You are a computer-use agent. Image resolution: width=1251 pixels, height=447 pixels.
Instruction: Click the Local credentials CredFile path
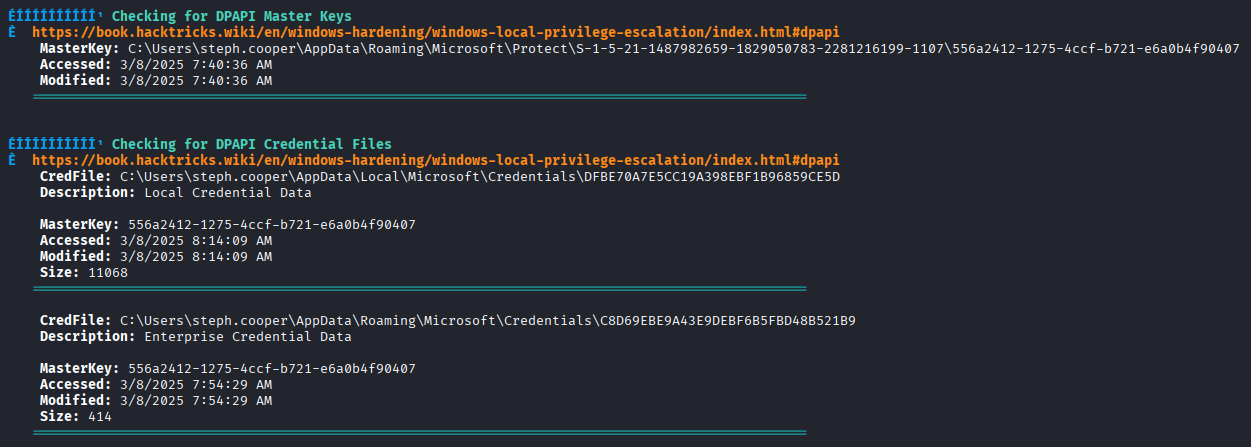point(480,176)
